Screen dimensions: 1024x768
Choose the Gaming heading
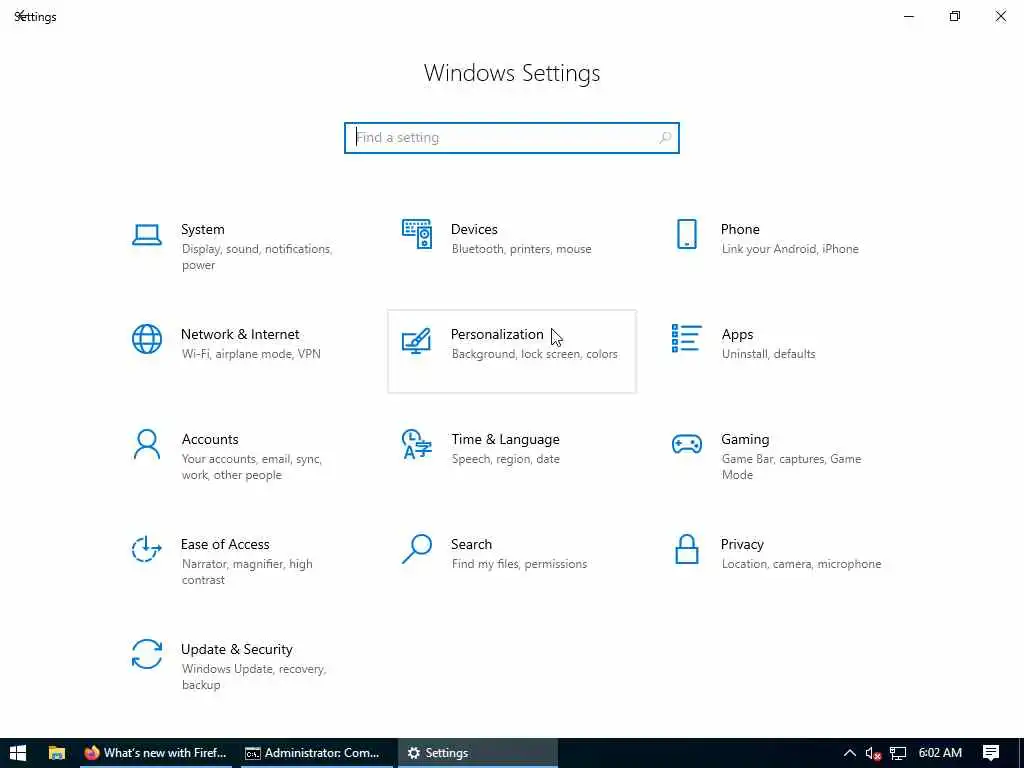[745, 440]
